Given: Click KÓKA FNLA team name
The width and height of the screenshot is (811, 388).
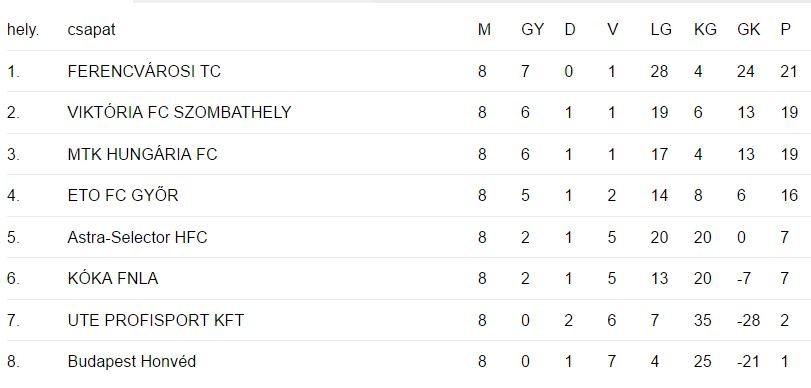Looking at the screenshot, I should click(x=113, y=279).
